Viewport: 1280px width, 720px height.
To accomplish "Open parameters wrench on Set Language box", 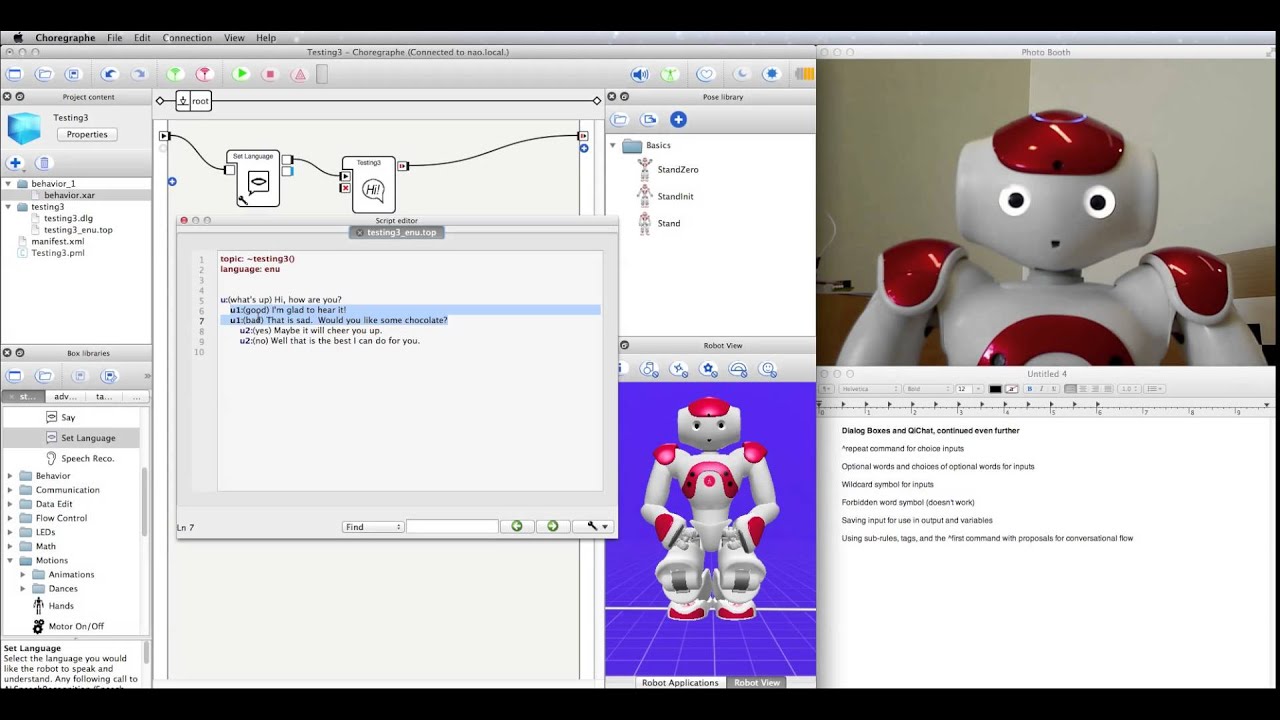I will [242, 200].
